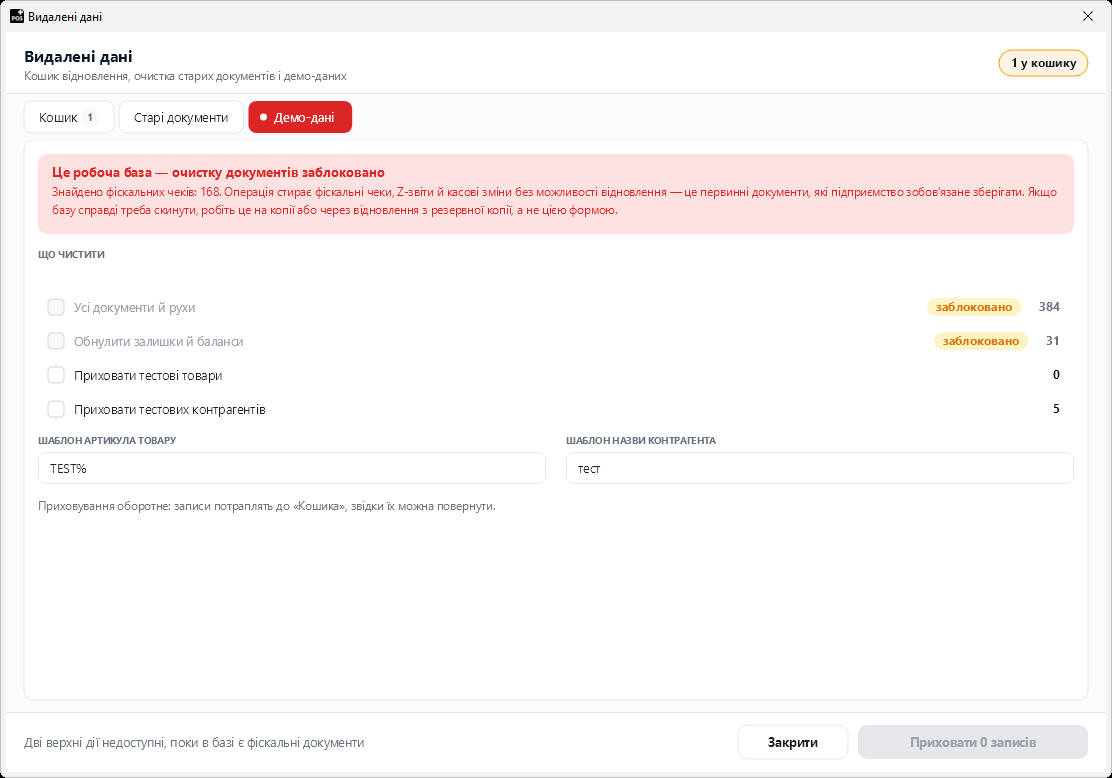Check 'Приховати тестових контрагентів' option
Screen dimensions: 1112x778
click(56, 409)
